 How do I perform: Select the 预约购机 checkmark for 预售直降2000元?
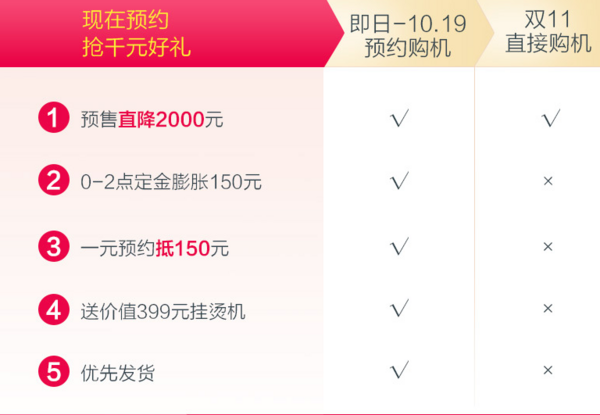[x=399, y=118]
